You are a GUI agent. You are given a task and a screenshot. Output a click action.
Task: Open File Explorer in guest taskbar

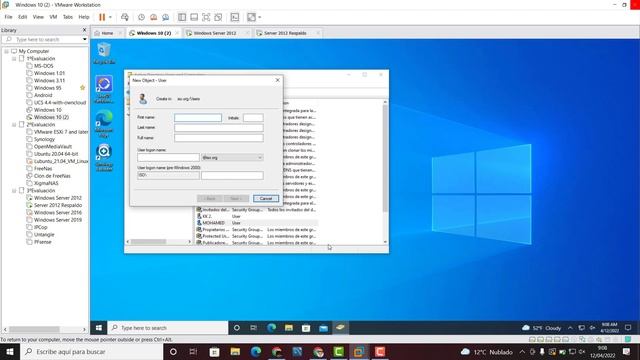[x=289, y=328]
